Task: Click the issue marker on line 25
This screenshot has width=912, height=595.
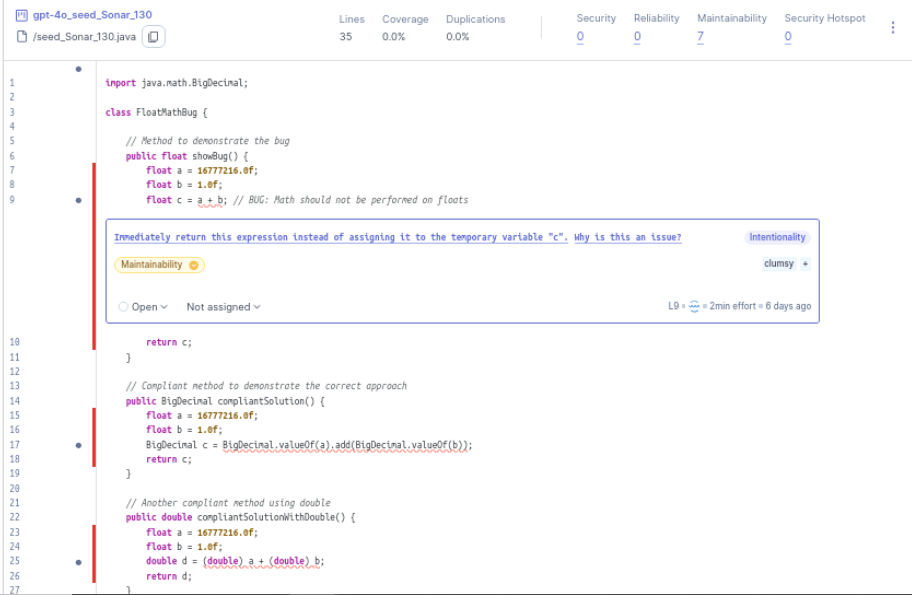Action: click(78, 562)
